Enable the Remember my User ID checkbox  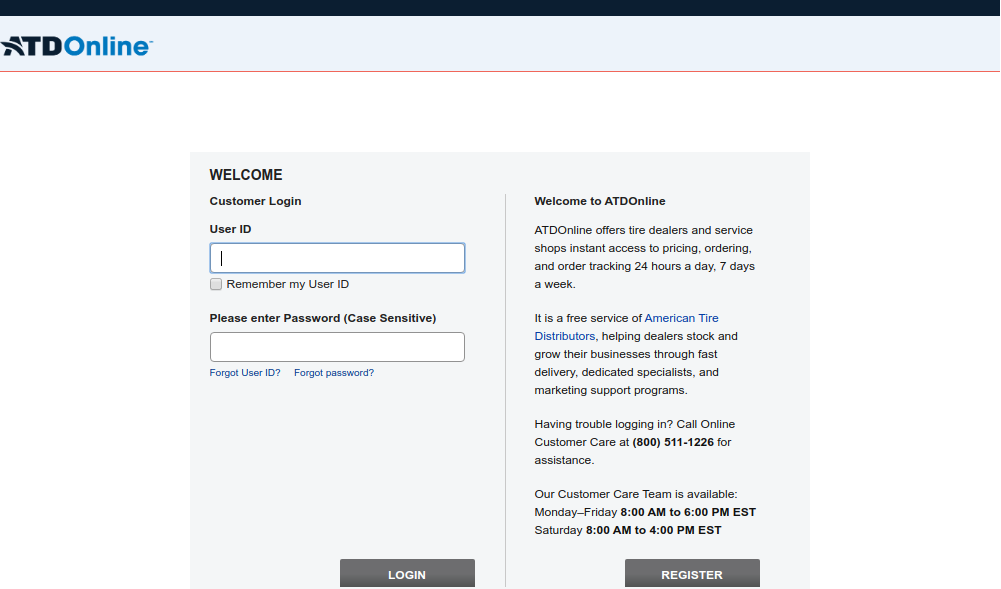coord(216,284)
